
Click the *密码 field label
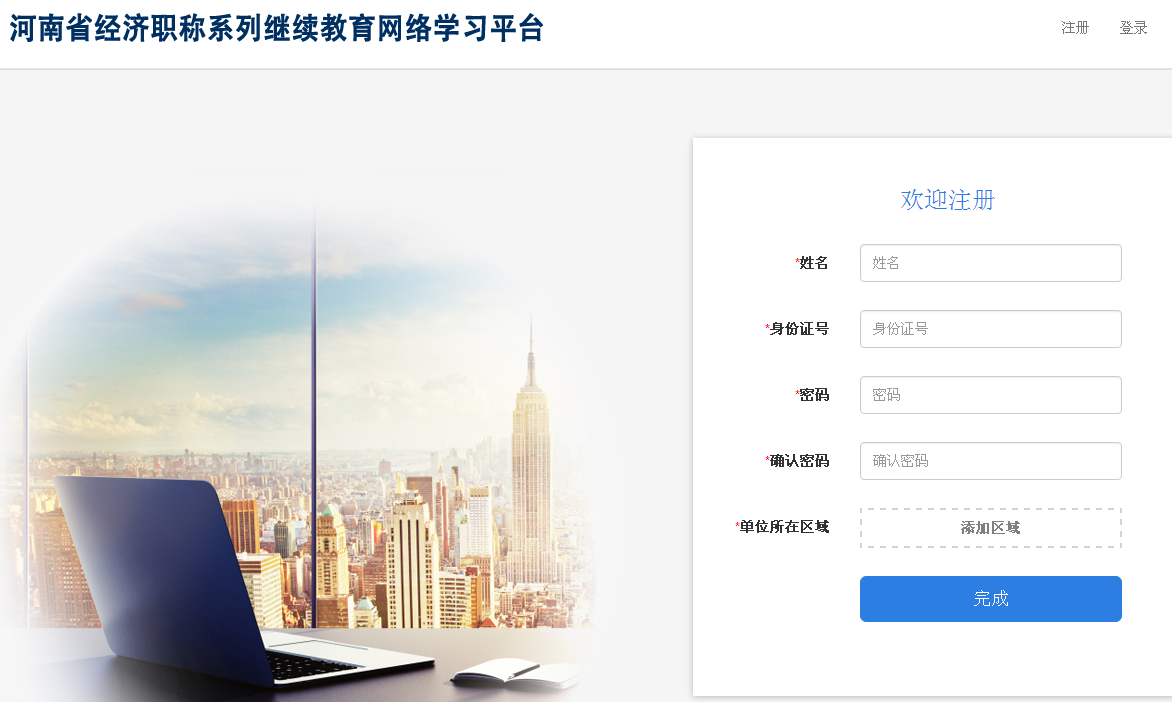pos(812,395)
